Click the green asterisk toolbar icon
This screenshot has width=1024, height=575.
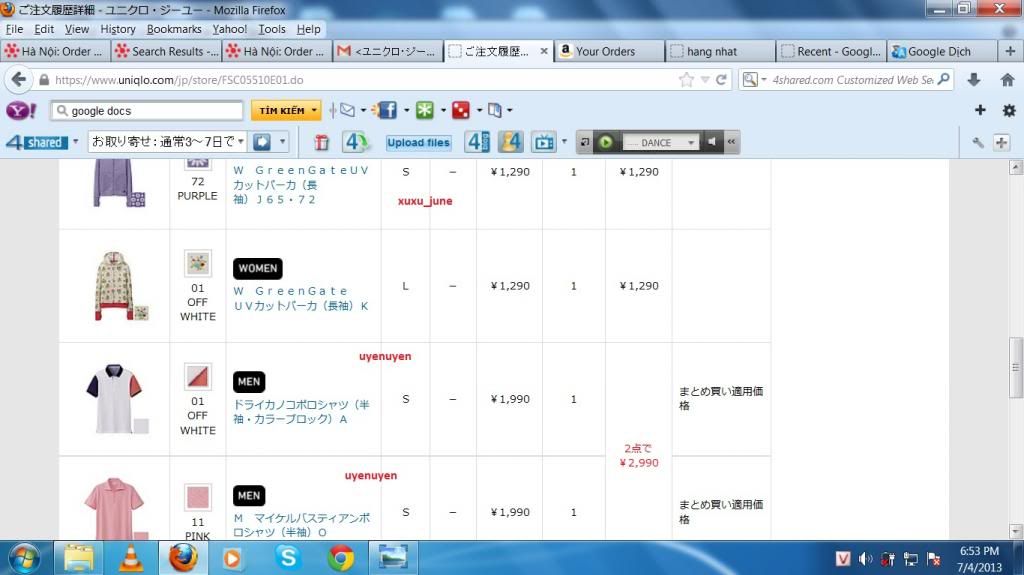pos(425,110)
